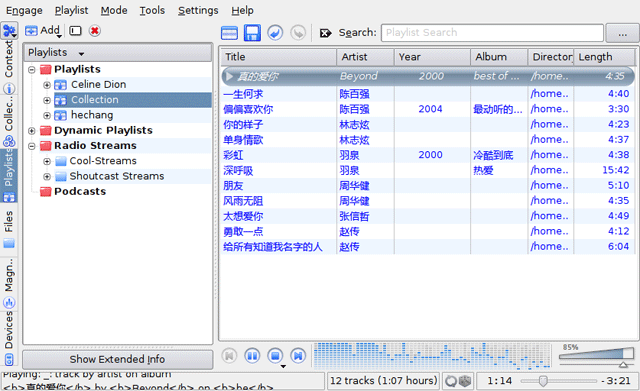
Task: Toggle random mode dice icon
Action: coord(464,381)
